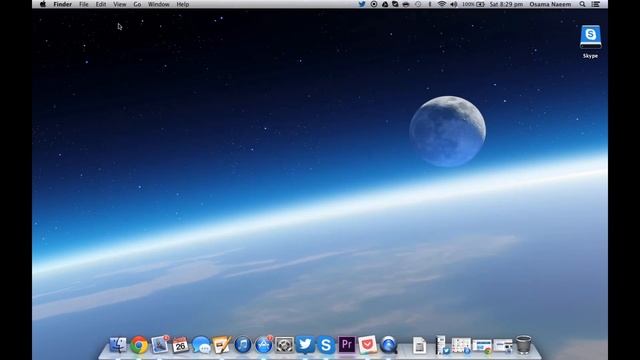Open Spotlight search magnifier
Viewport: 640px width, 360px height.
click(582, 4)
